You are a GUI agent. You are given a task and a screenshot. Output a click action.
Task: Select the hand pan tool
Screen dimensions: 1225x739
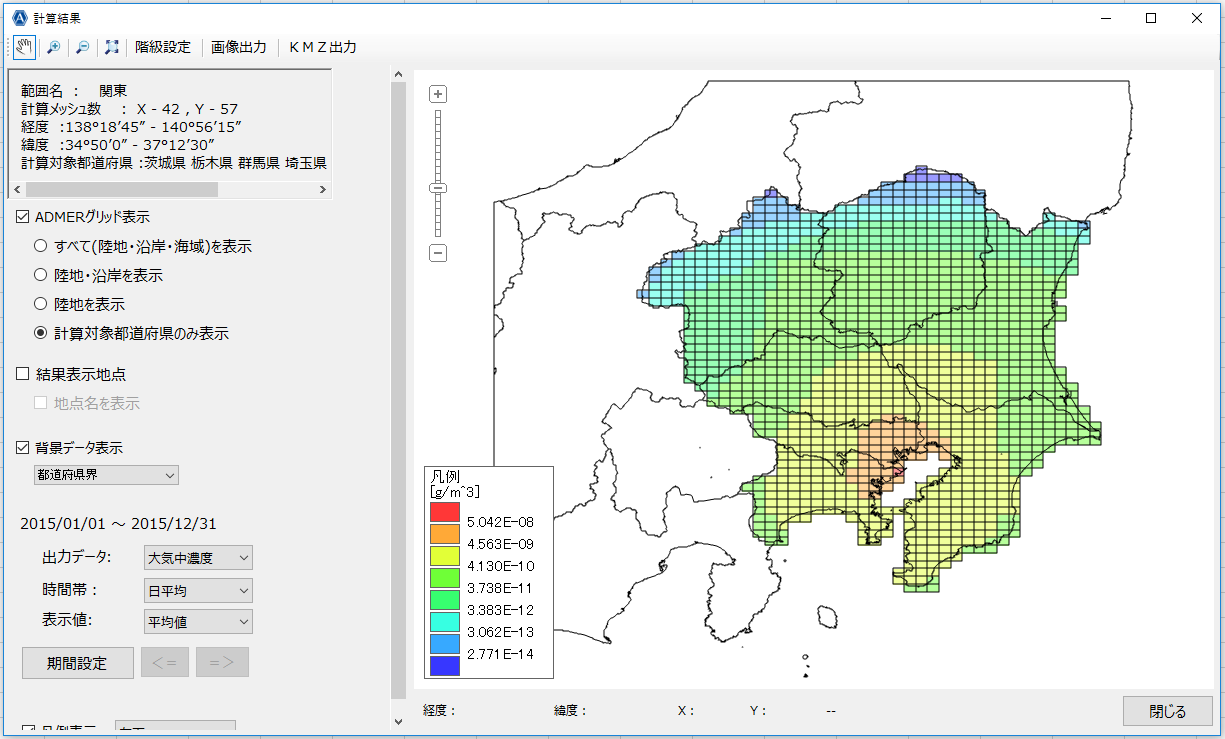(25, 47)
